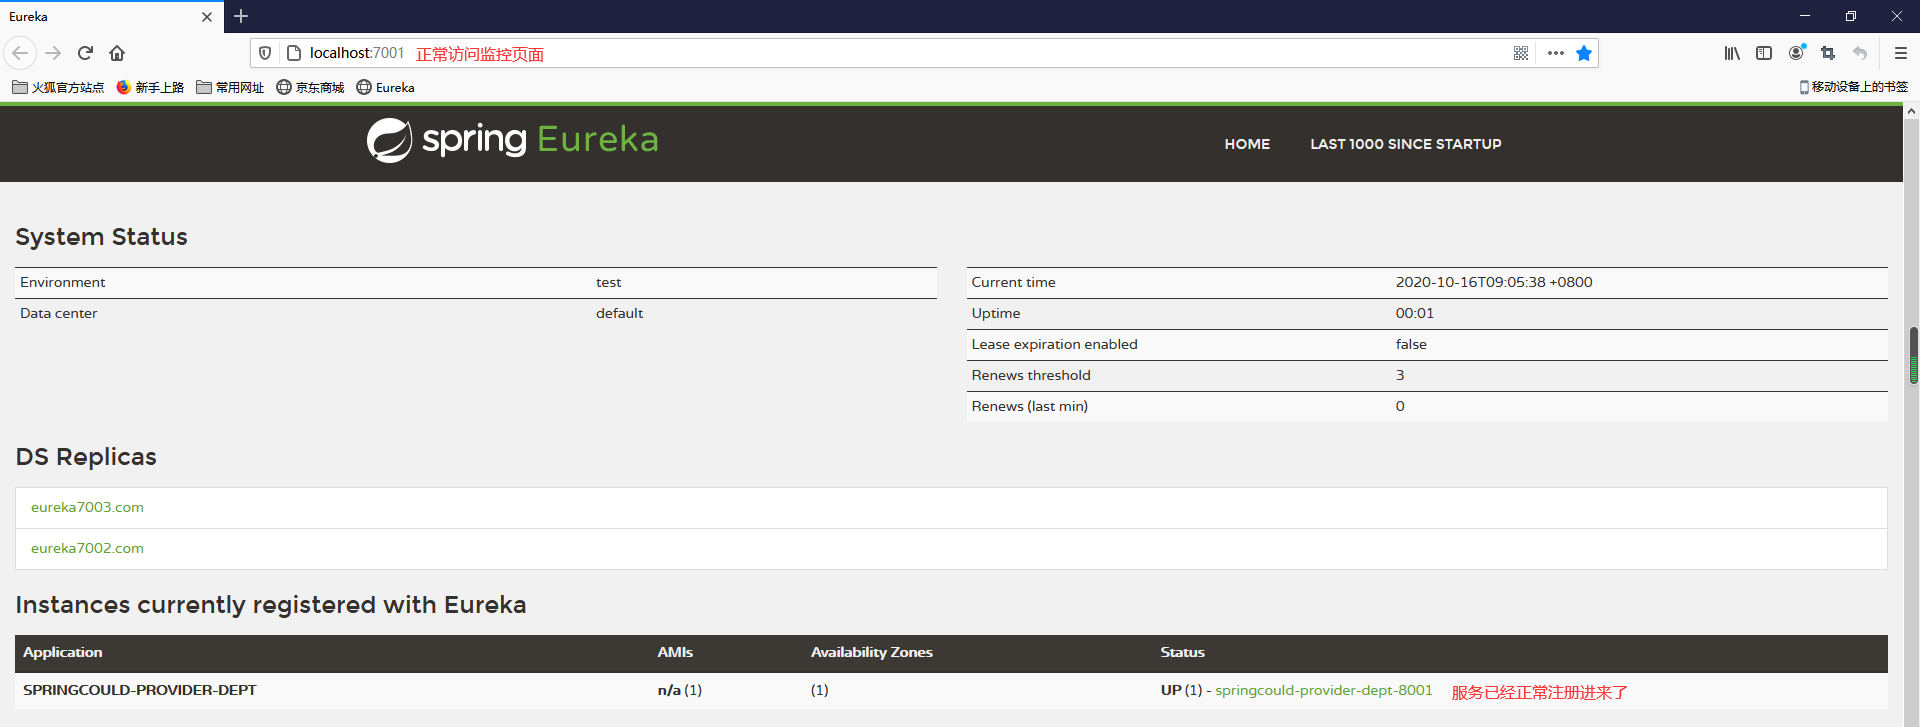Click the browser Forward arrow button
Screen dimensions: 1920x727
53,53
